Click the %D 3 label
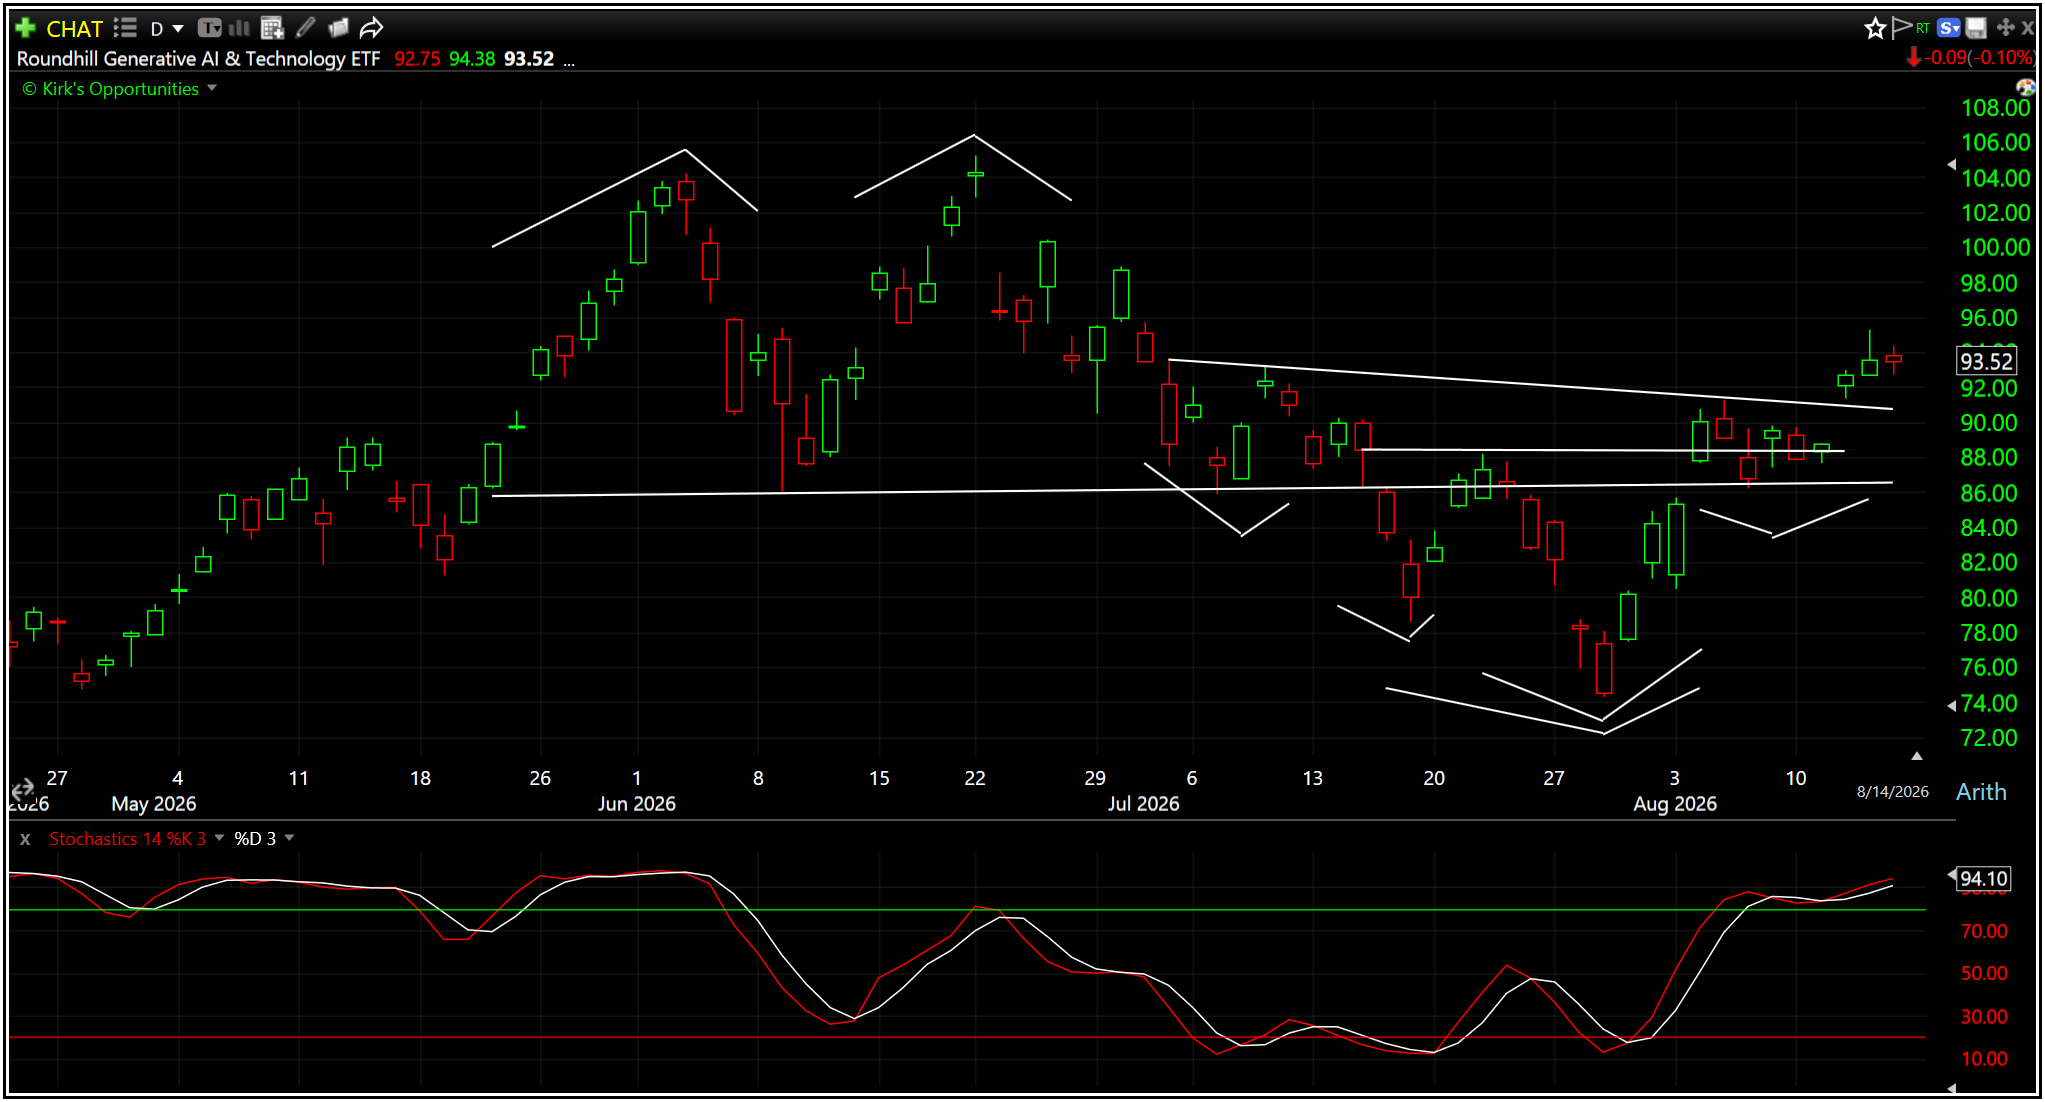 pyautogui.click(x=255, y=839)
